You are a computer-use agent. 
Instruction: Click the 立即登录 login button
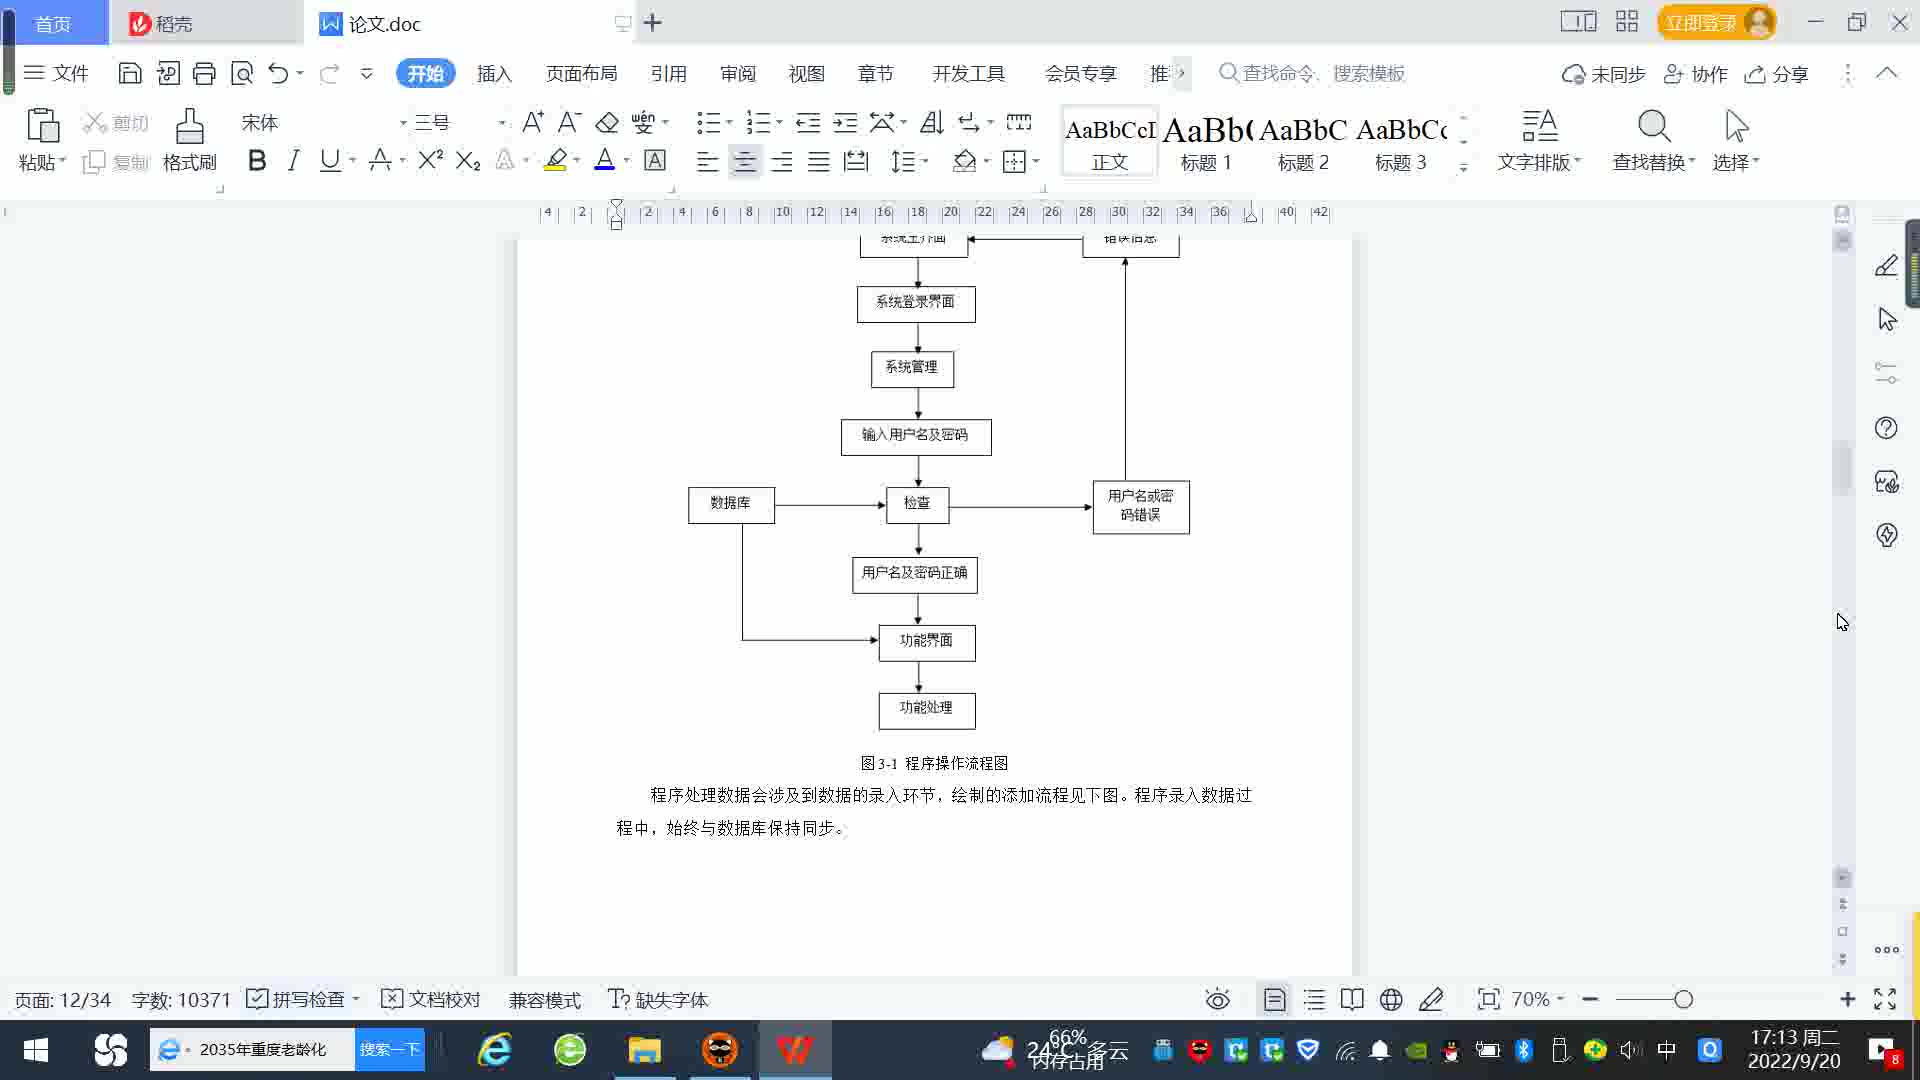(1700, 22)
